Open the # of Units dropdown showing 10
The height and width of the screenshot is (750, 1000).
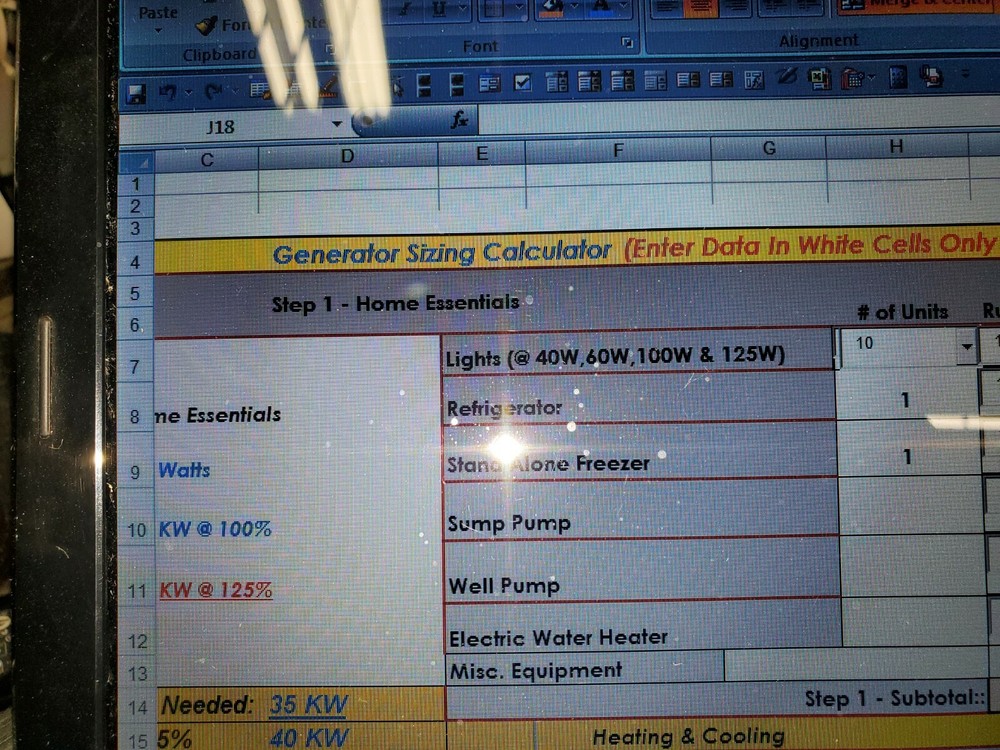pyautogui.click(x=967, y=347)
